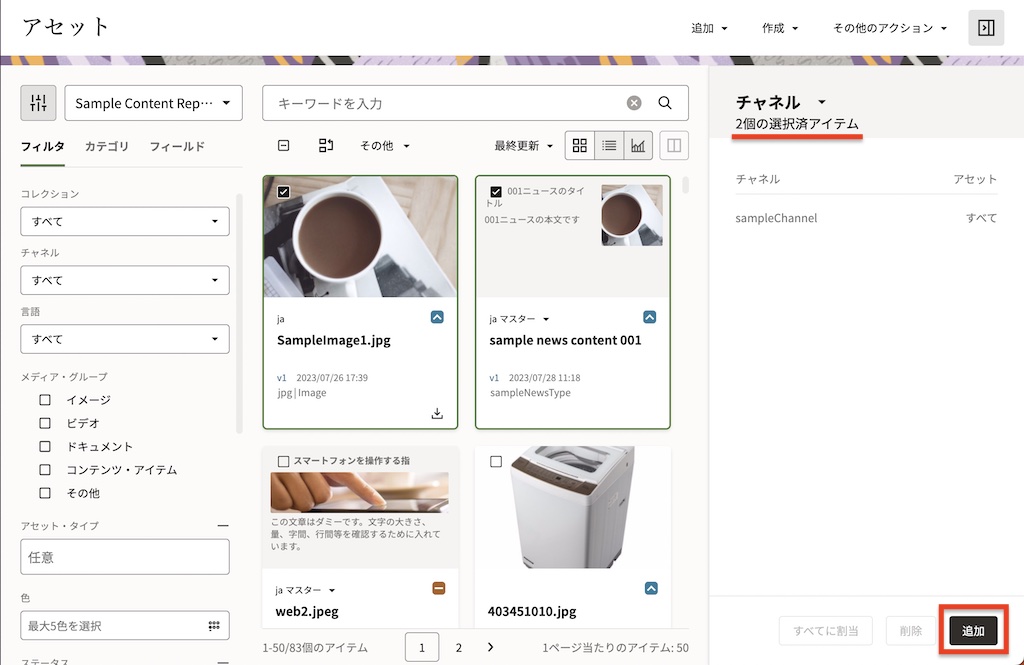Uncheck the SampleImage1.jpg card checkbox

[283, 191]
